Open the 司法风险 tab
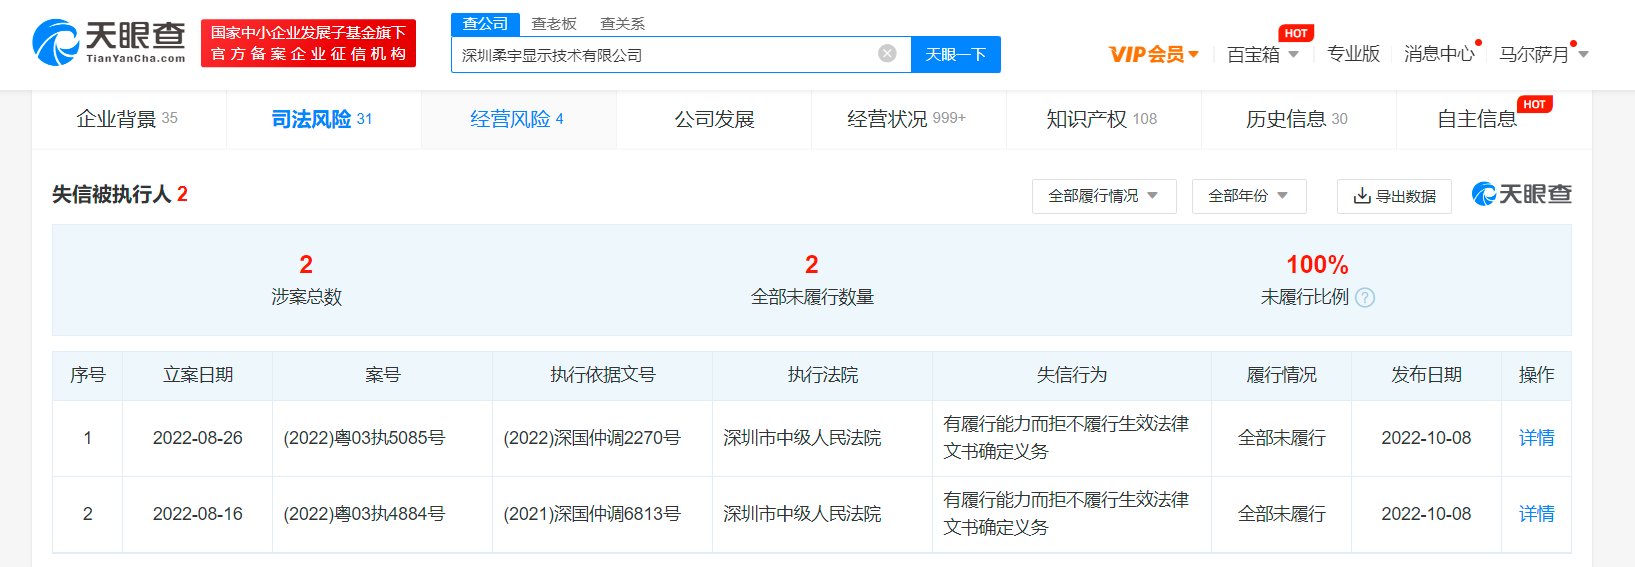Screen dimensions: 1635x567 [x=323, y=119]
